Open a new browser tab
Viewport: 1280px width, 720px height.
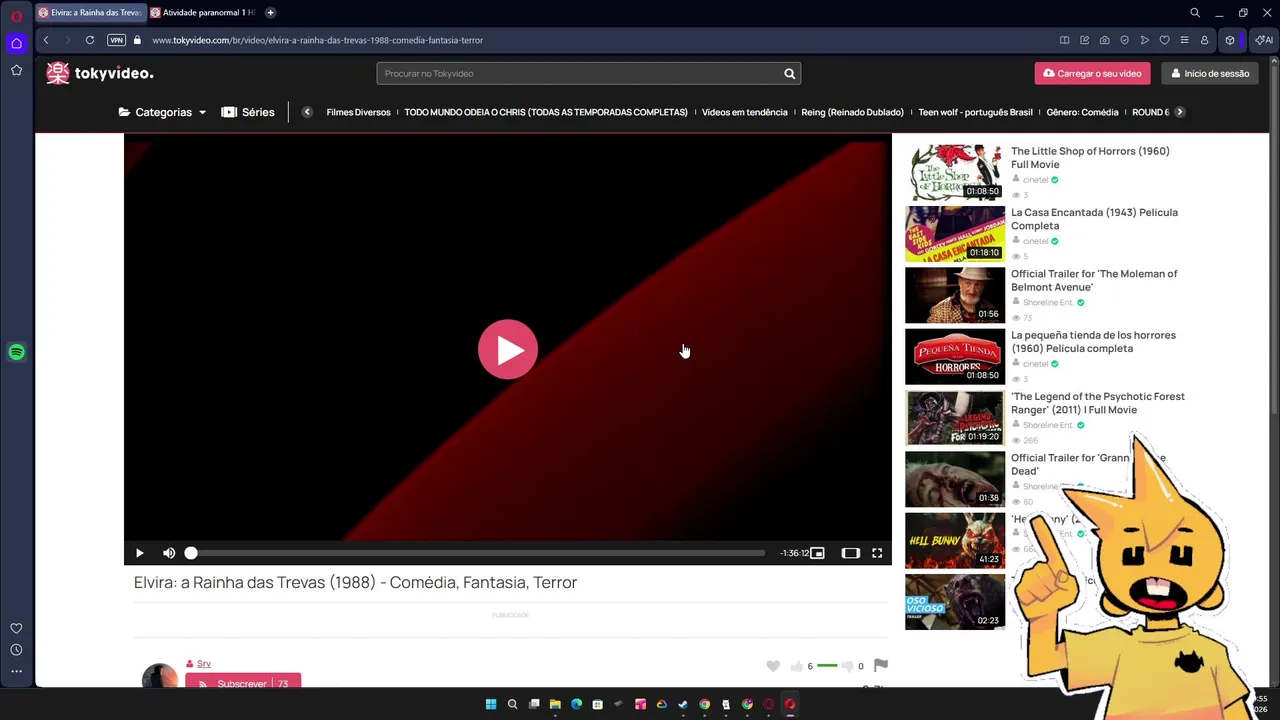pyautogui.click(x=270, y=13)
